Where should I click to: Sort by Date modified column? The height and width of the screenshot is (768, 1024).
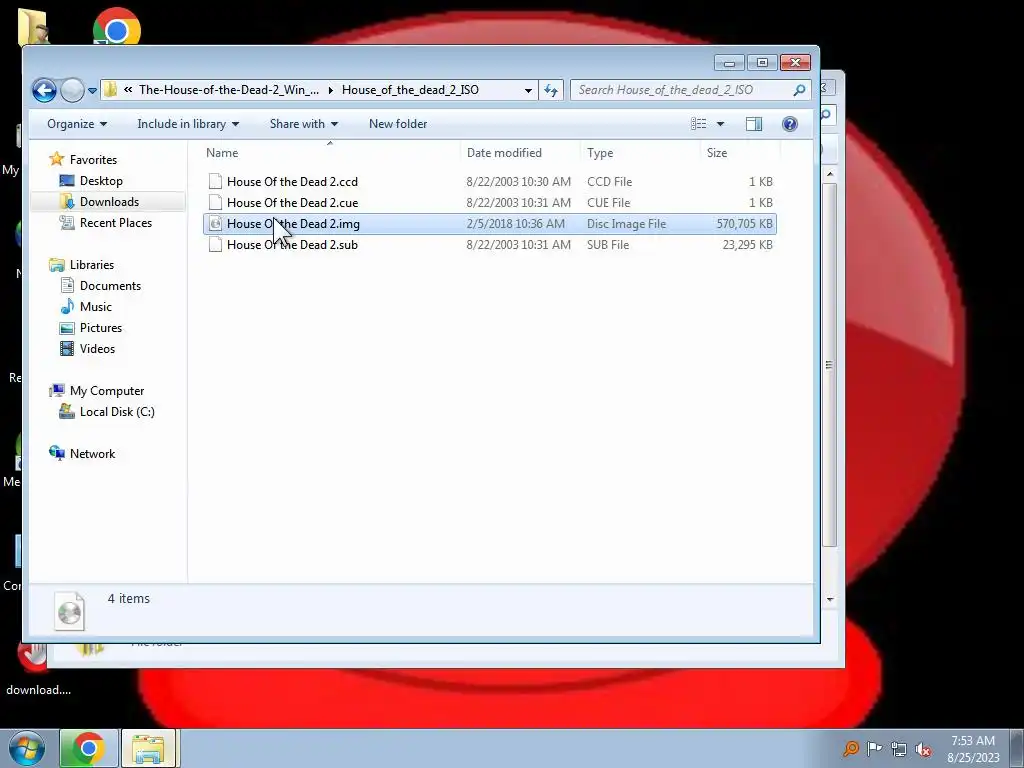[x=504, y=153]
